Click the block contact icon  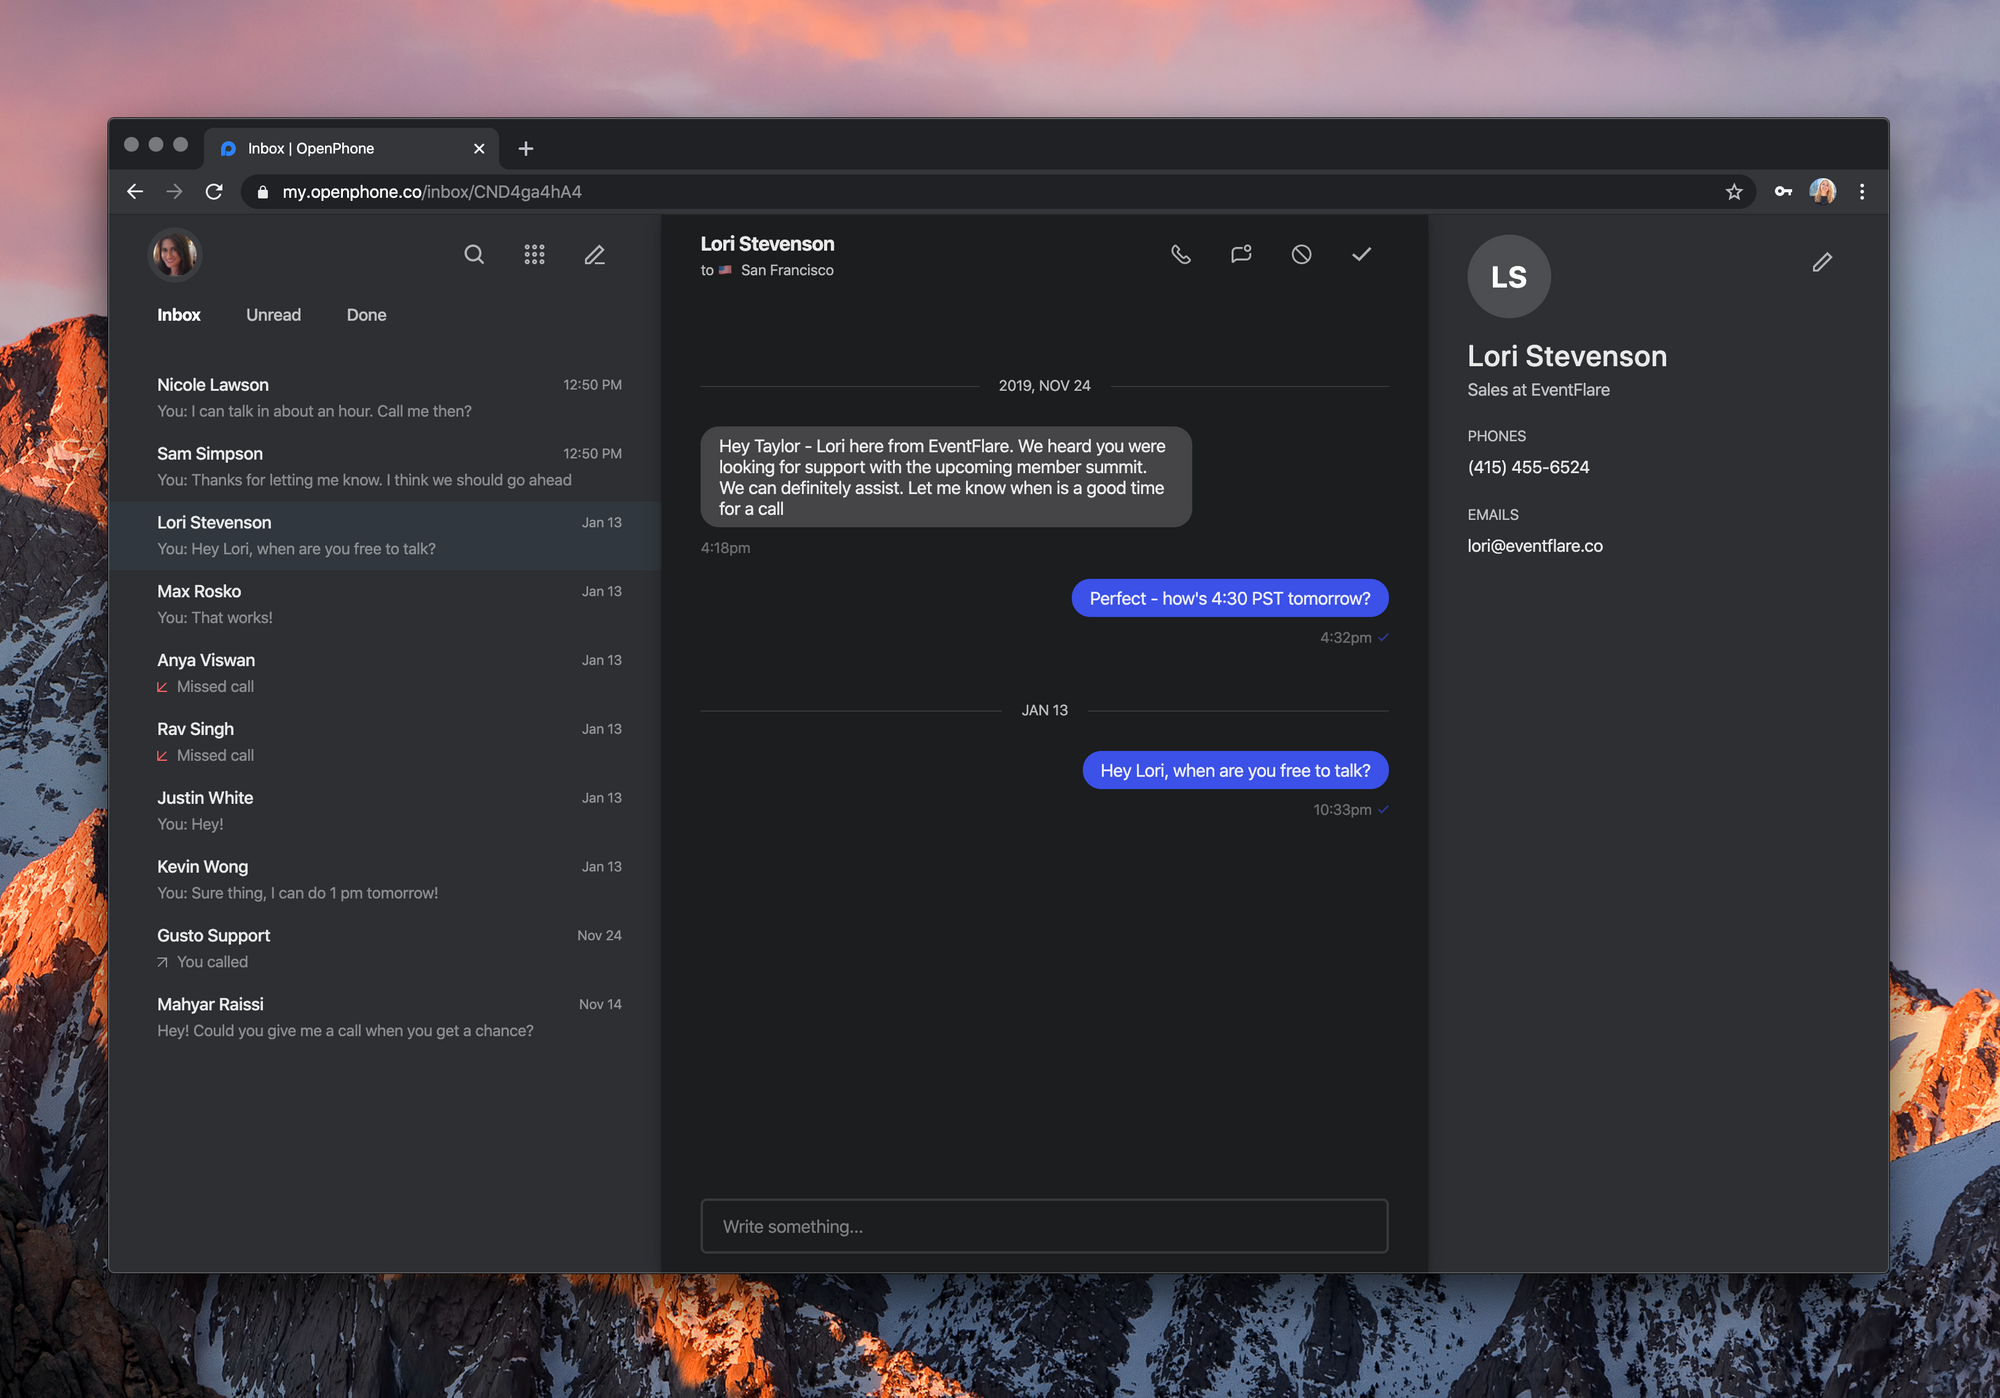pos(1301,255)
